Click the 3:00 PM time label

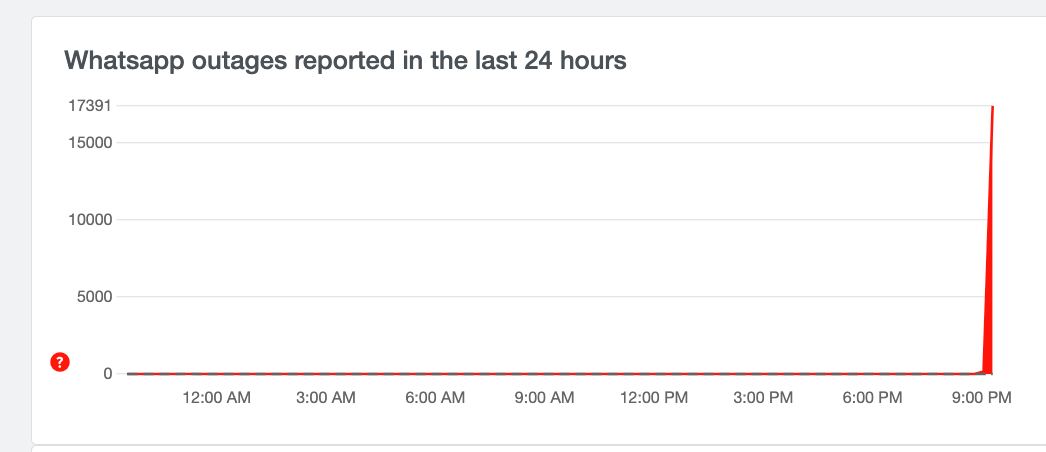763,398
